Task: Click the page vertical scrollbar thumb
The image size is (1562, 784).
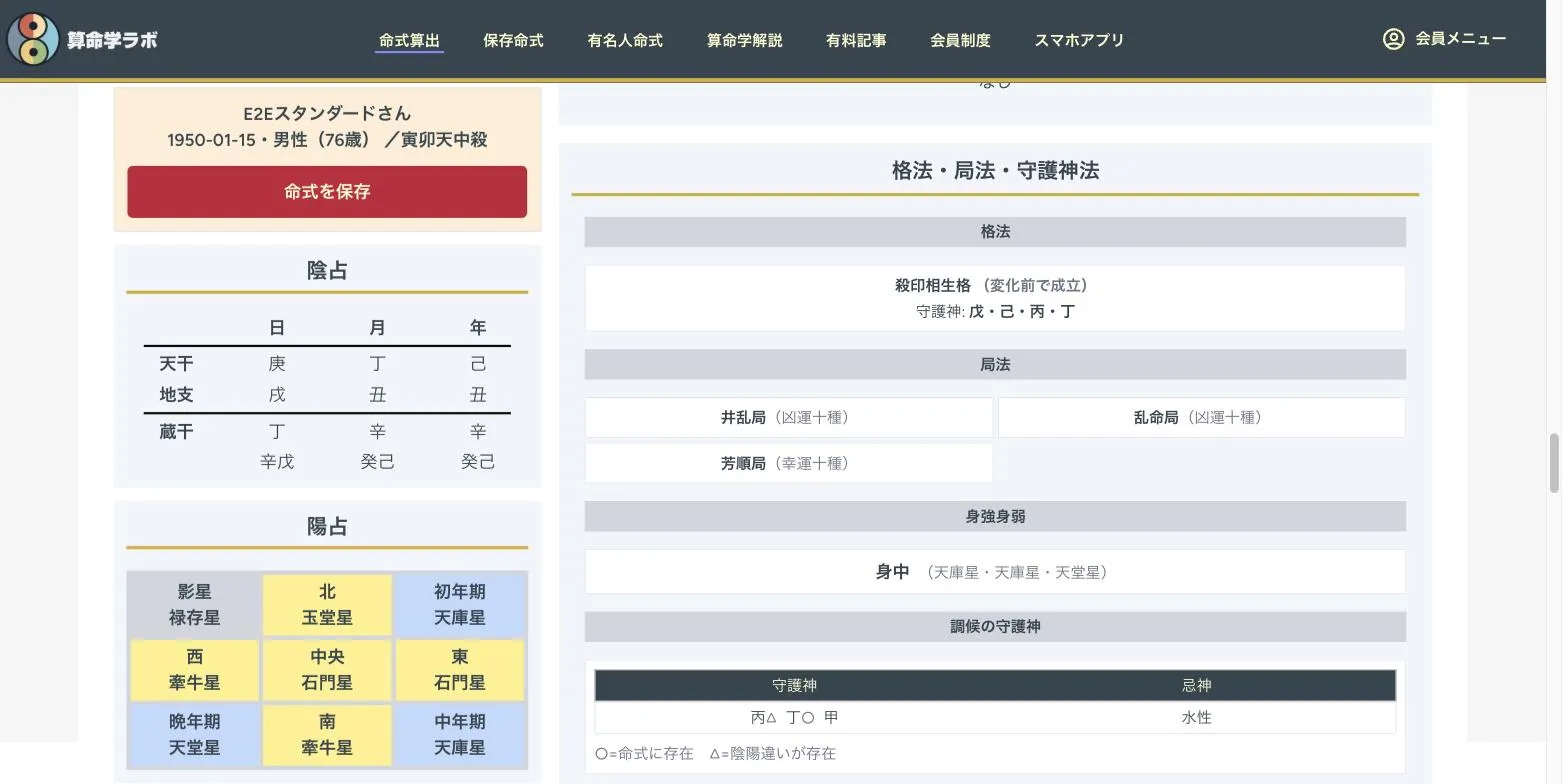Action: click(x=1554, y=464)
